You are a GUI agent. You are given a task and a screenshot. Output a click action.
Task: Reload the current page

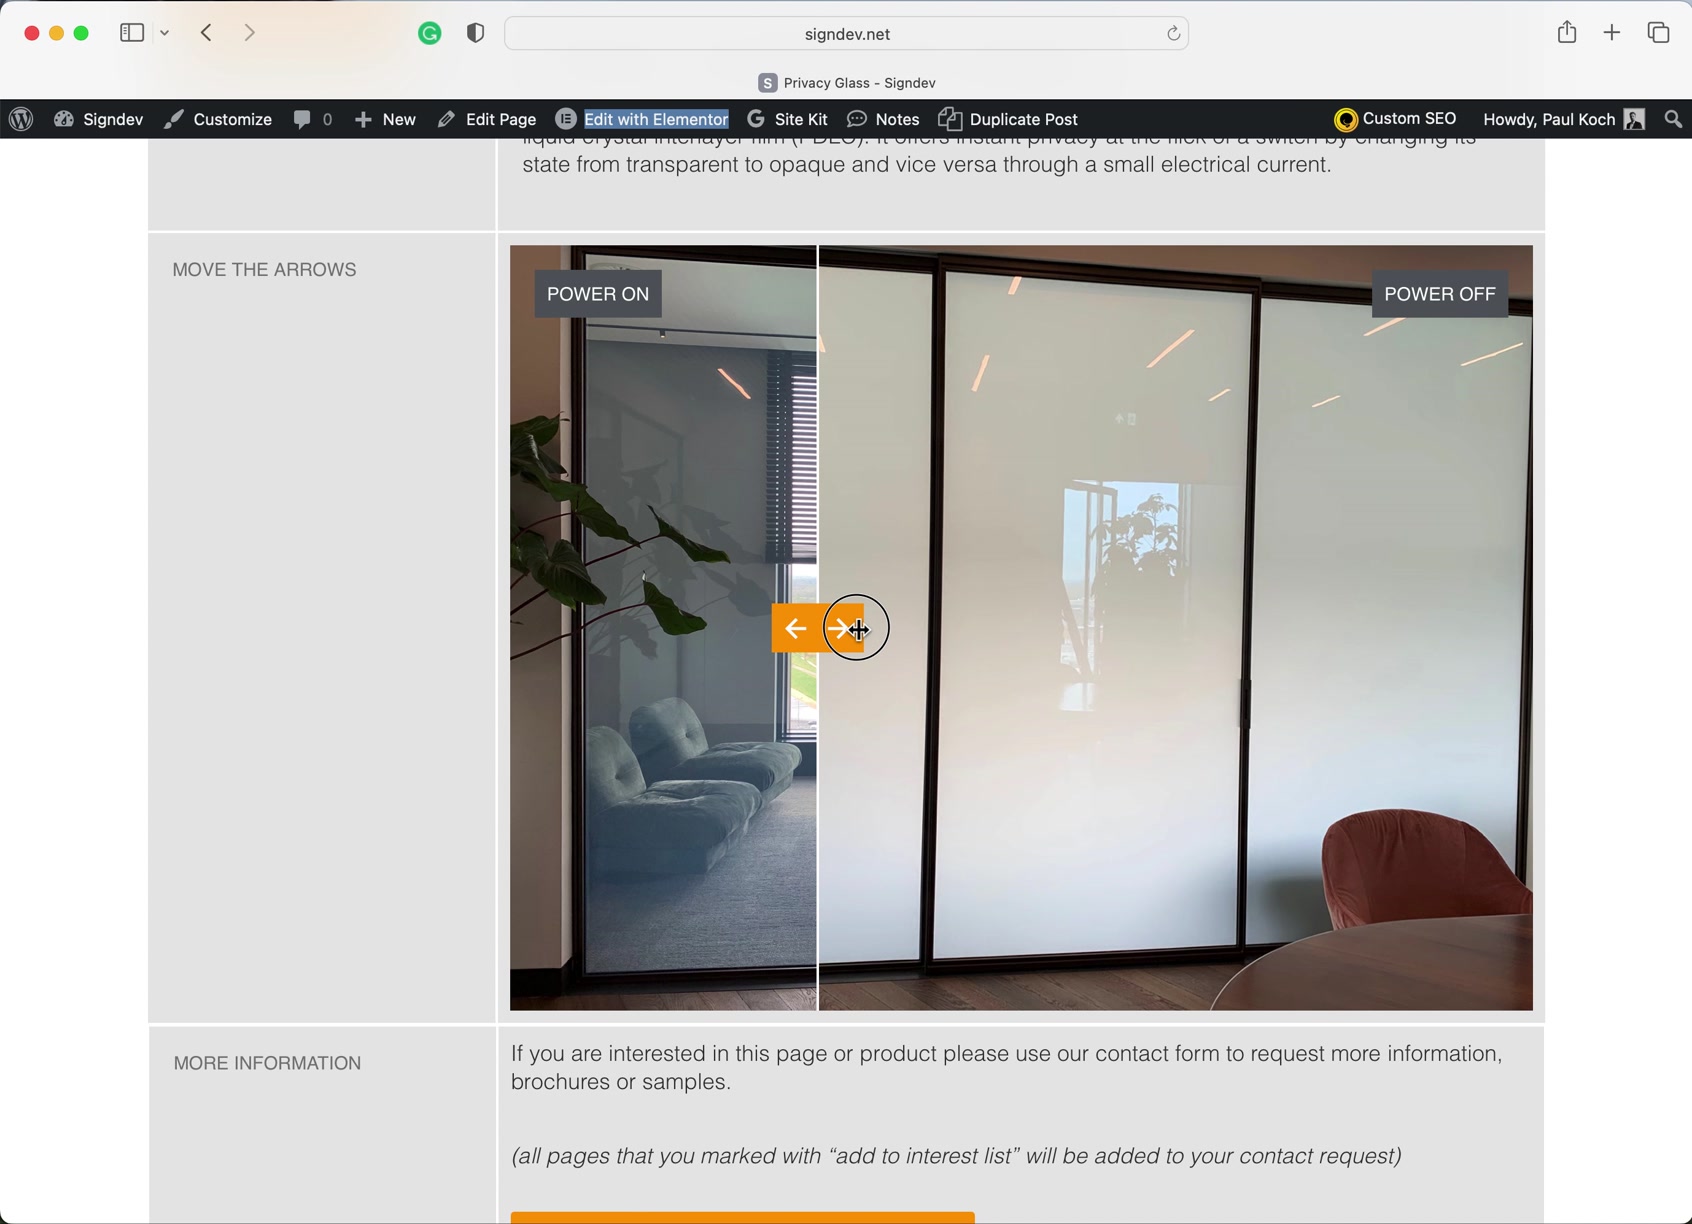[x=1173, y=34]
